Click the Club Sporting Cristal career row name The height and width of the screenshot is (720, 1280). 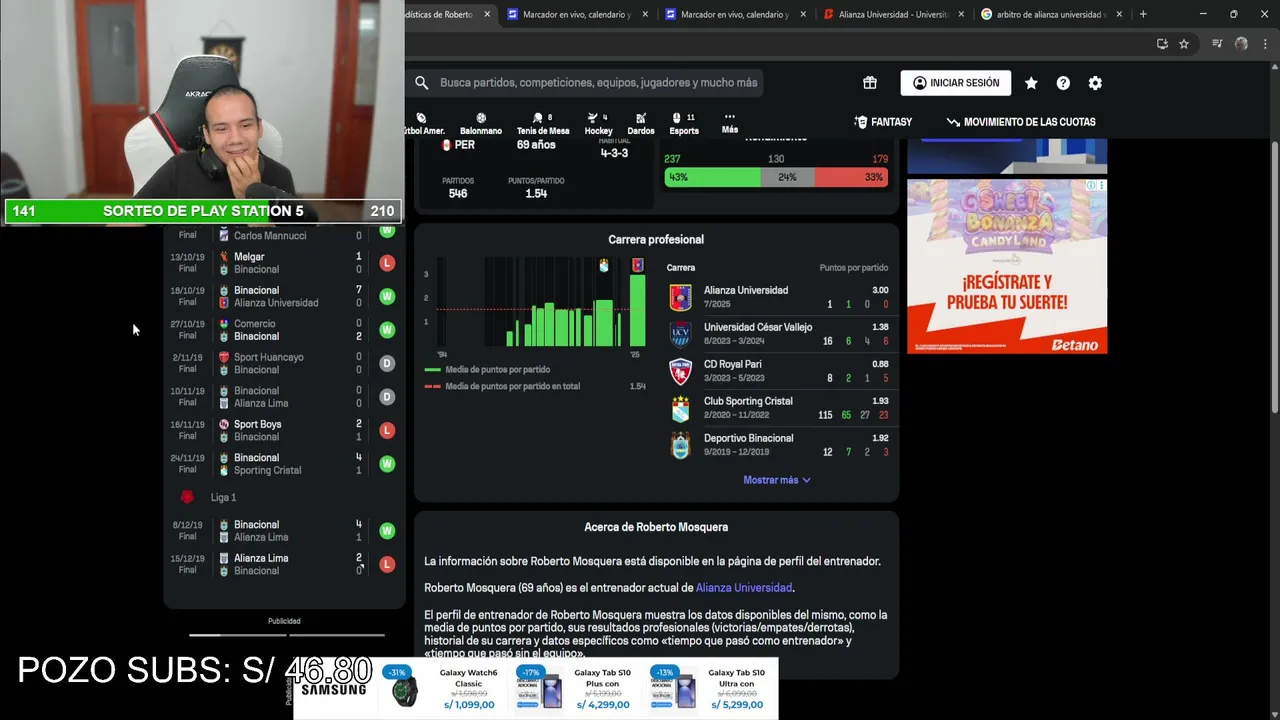pyautogui.click(x=748, y=401)
